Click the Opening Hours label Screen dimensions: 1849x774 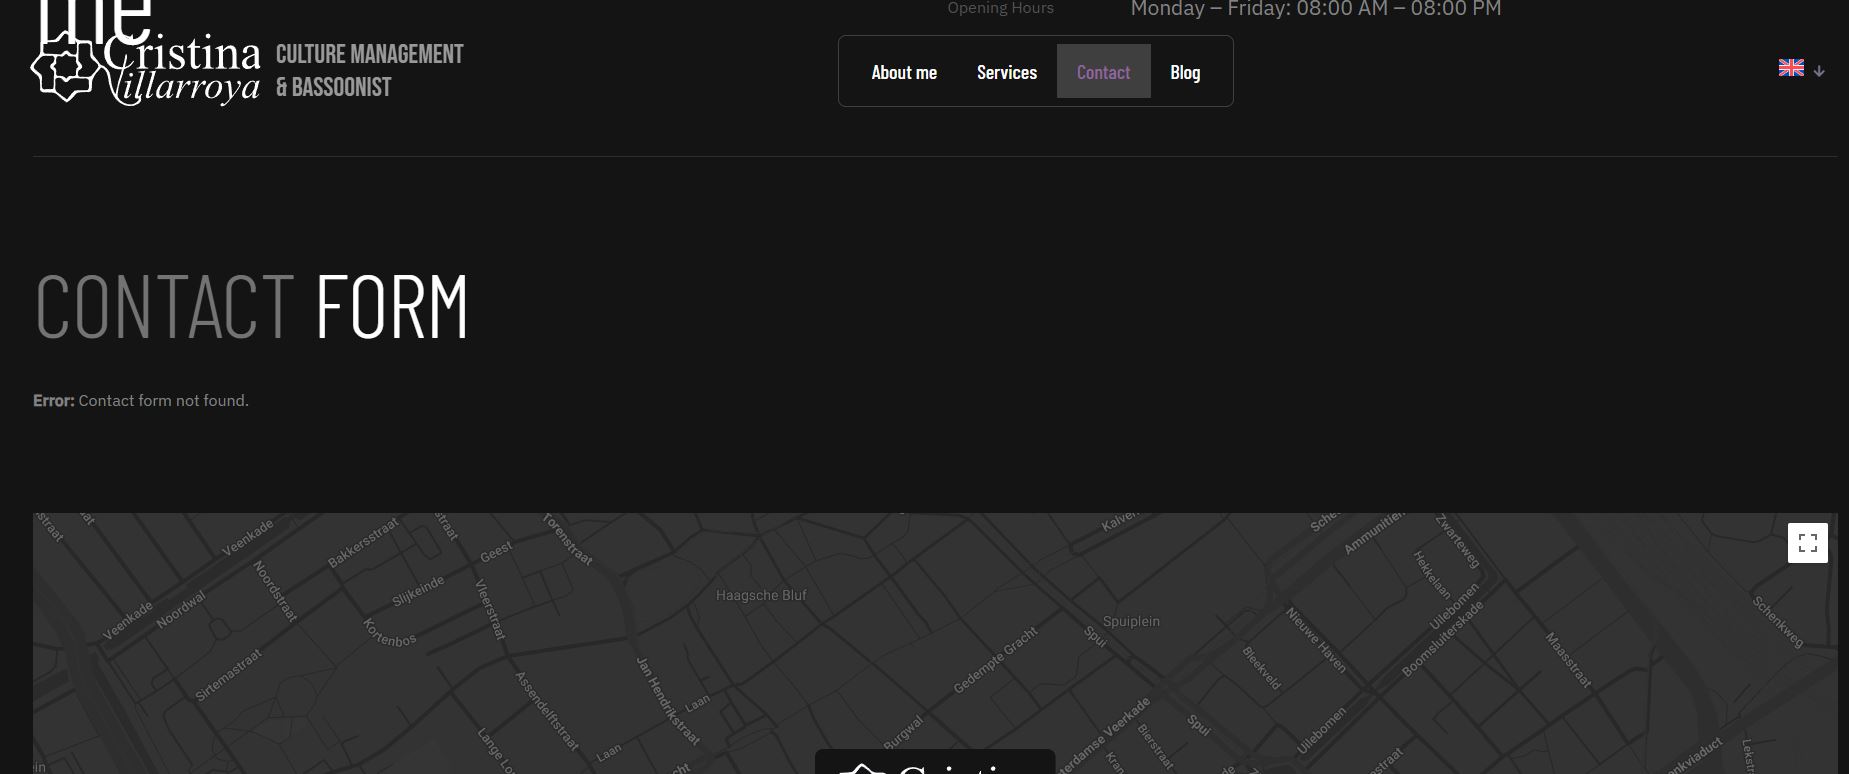tap(1000, 9)
